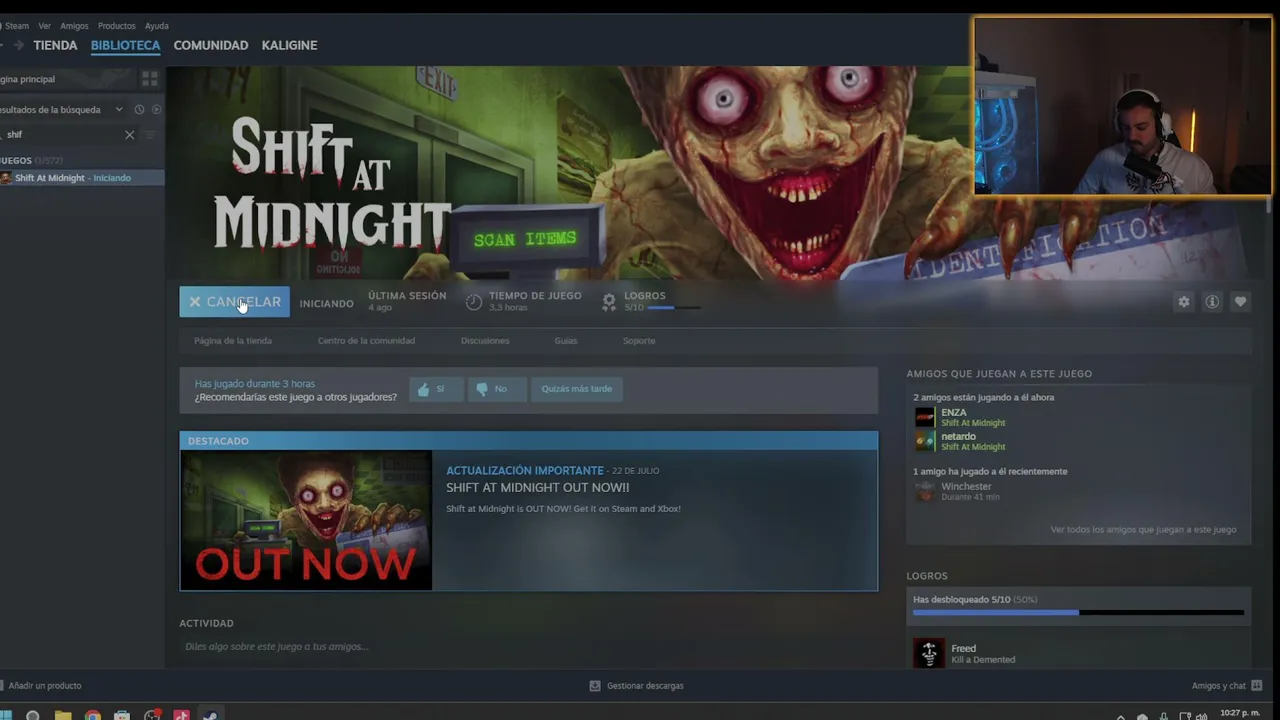1280x720 pixels.
Task: Open the Amigos menu
Action: (74, 26)
